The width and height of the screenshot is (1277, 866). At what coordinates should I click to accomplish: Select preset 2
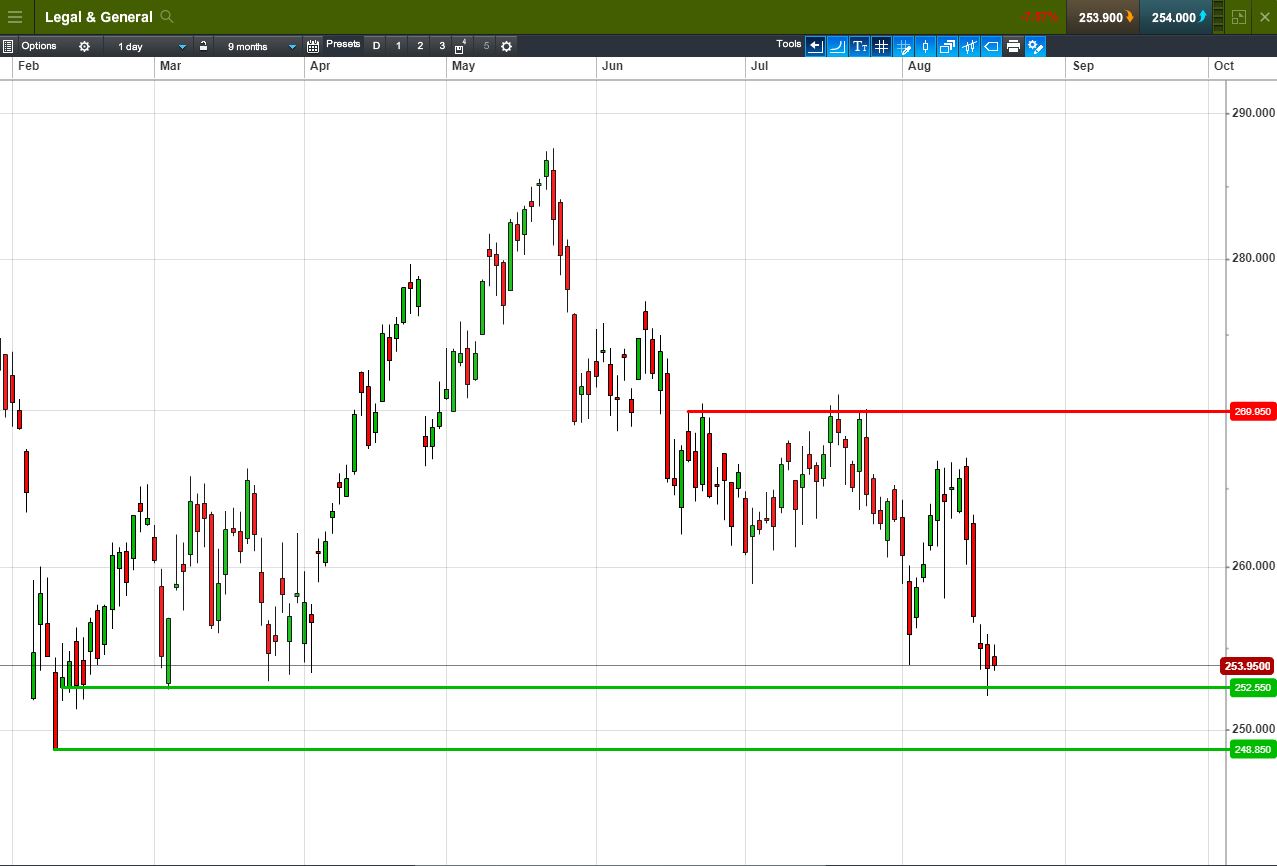[420, 46]
